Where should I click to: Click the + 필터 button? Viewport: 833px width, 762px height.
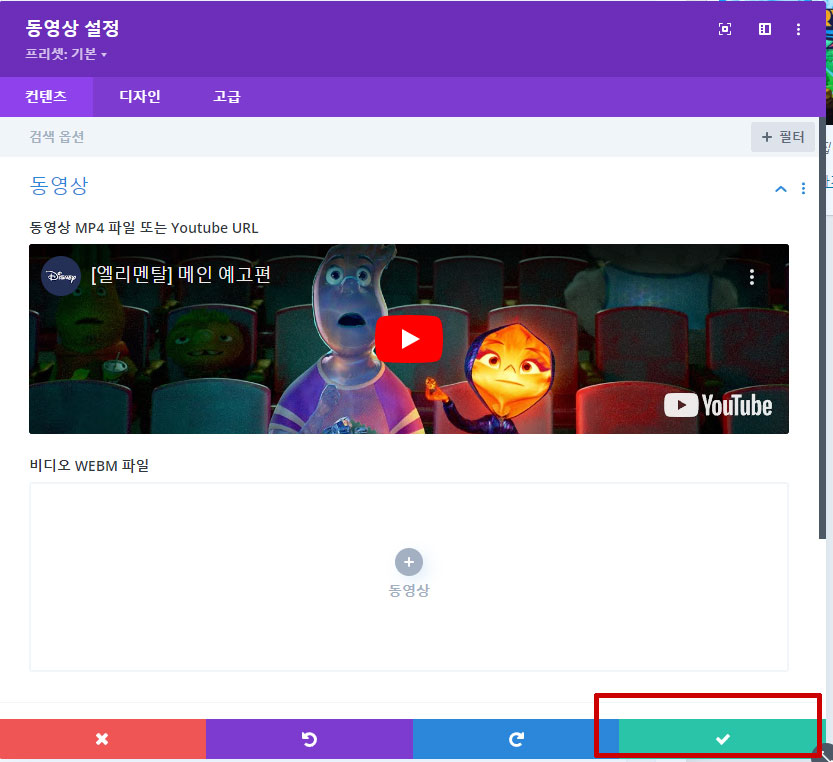click(x=783, y=137)
